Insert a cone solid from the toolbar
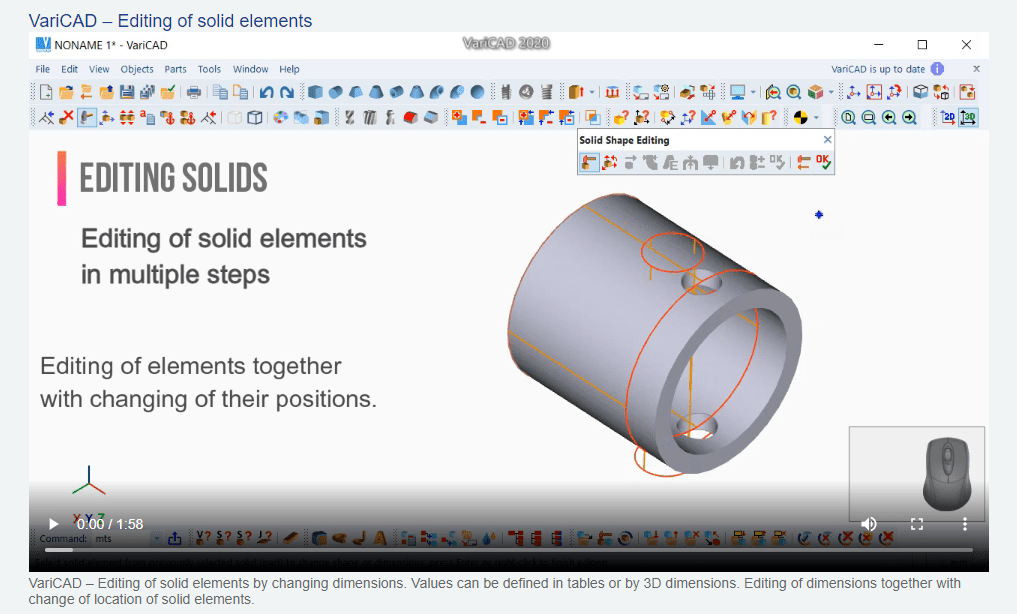This screenshot has height=614, width=1017. tap(376, 92)
